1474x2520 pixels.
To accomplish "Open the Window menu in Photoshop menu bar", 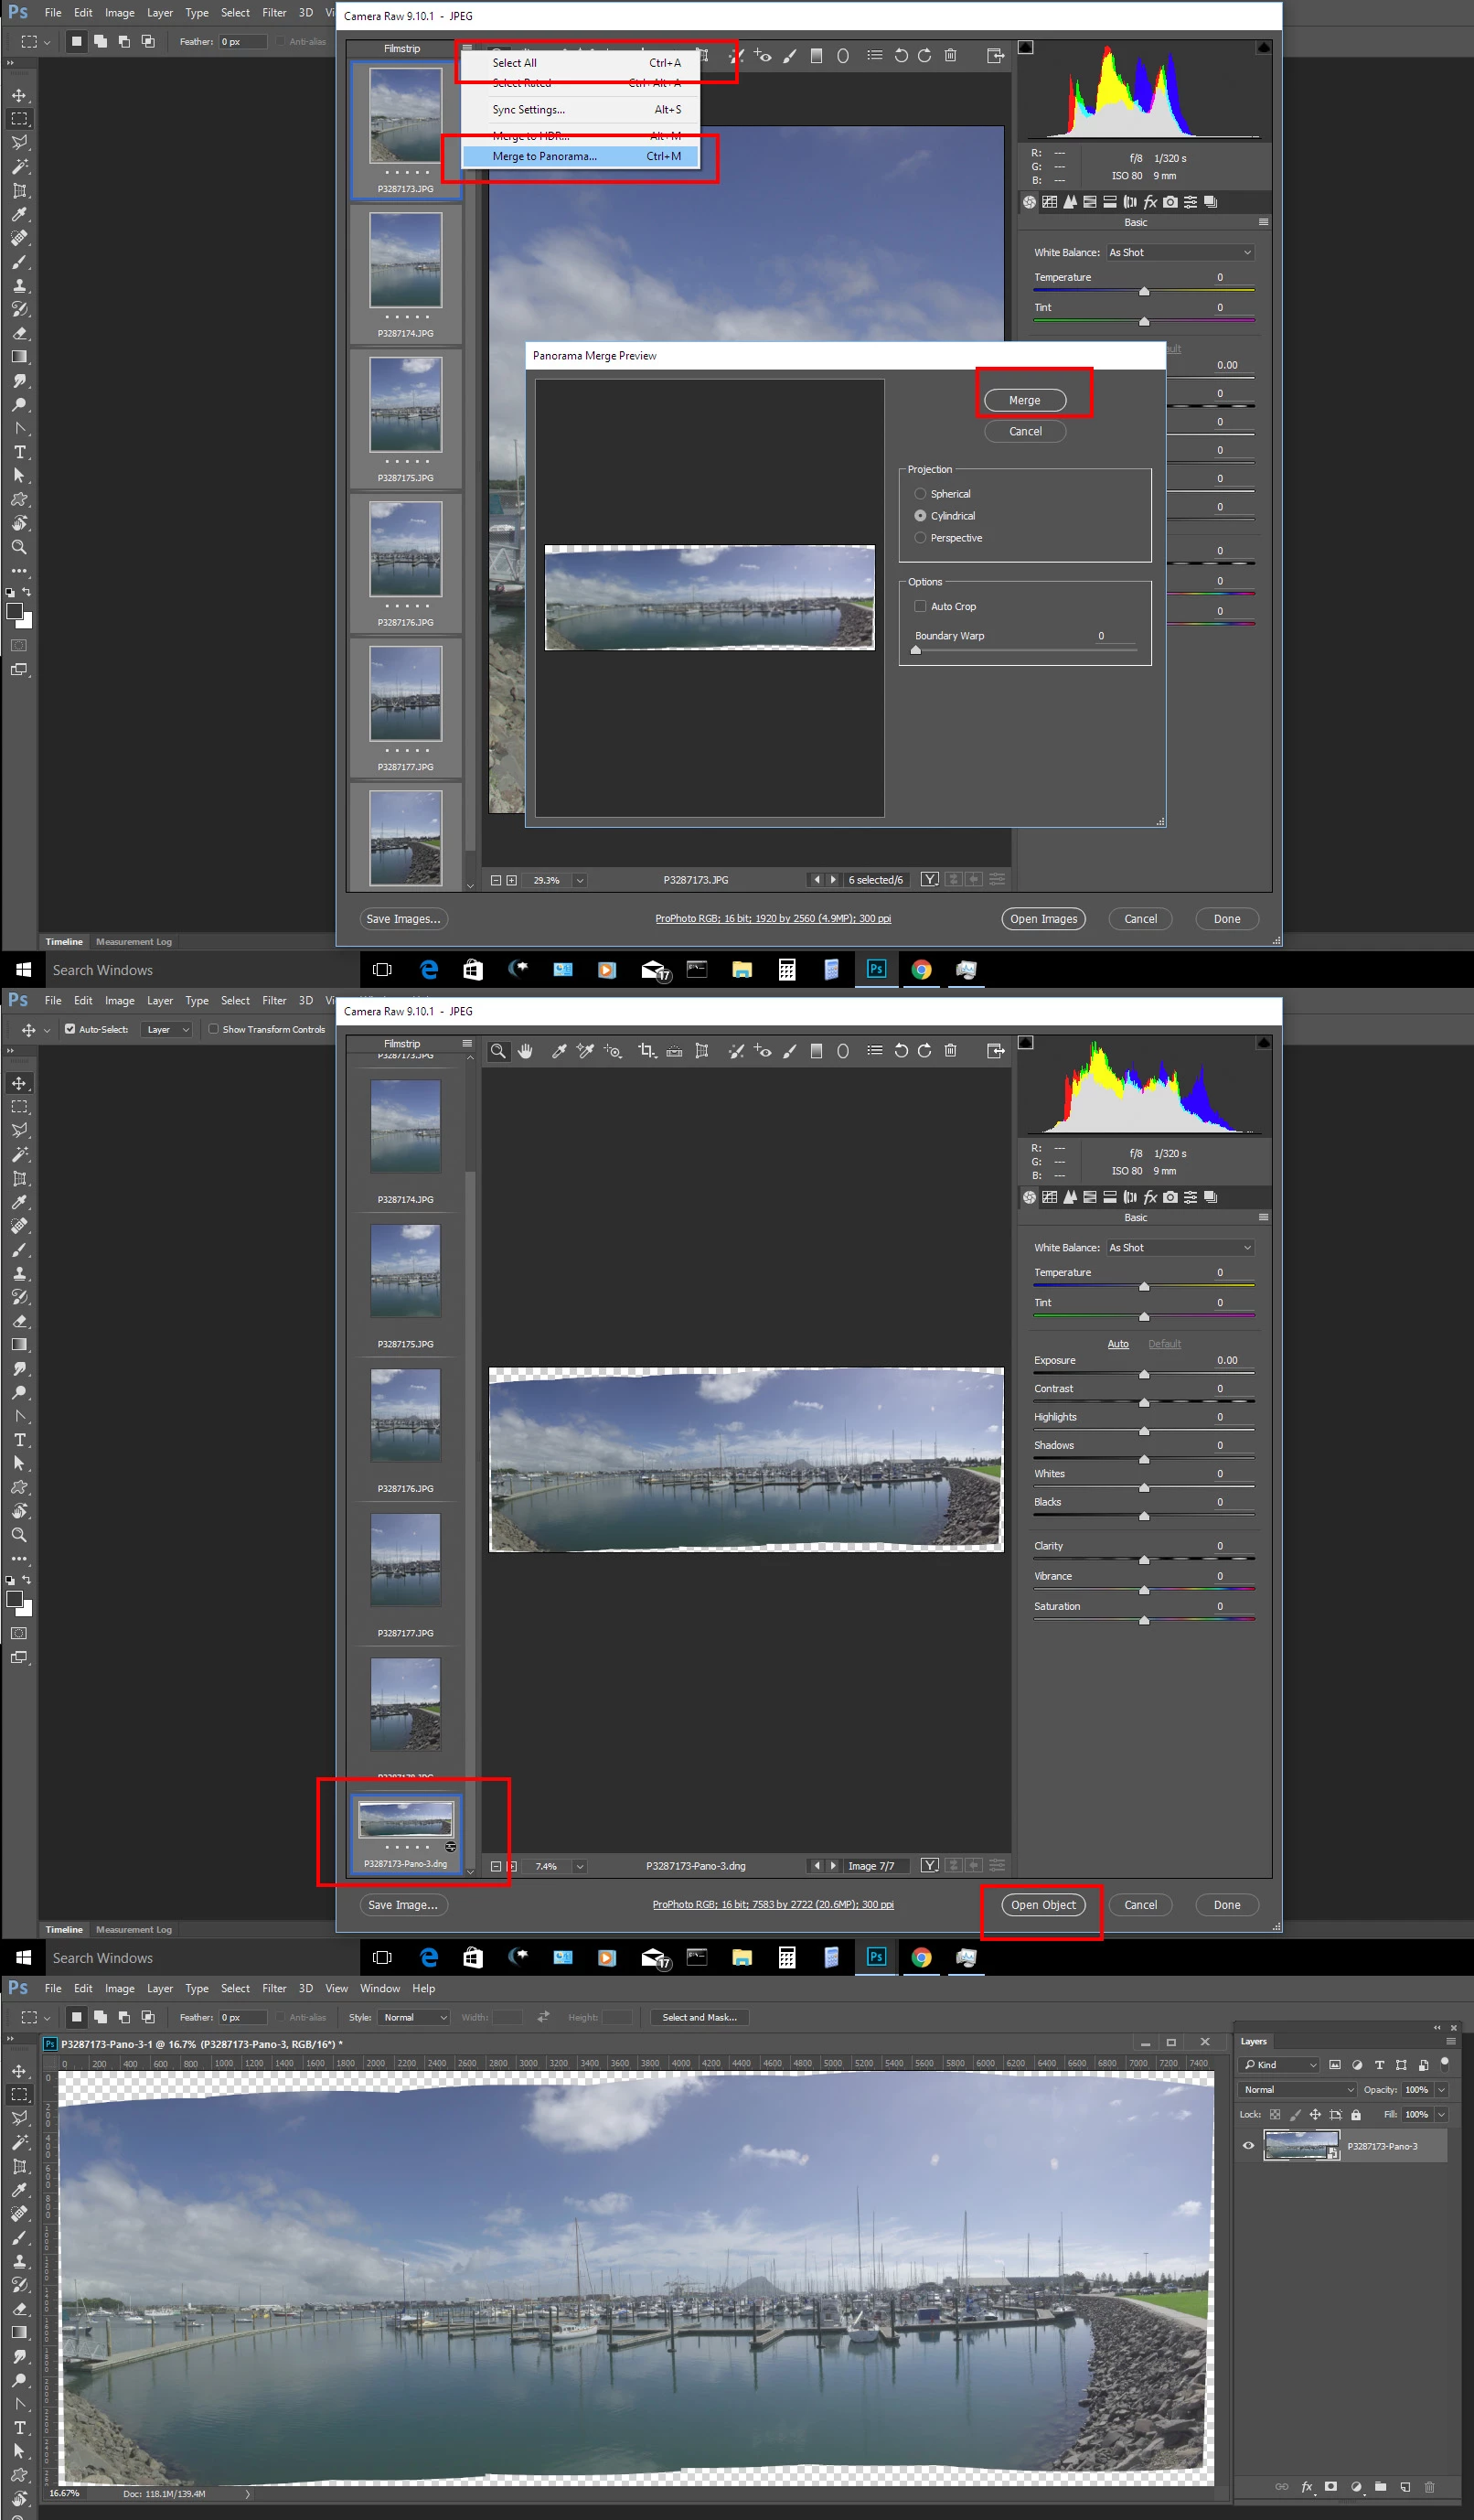I will tap(380, 1988).
